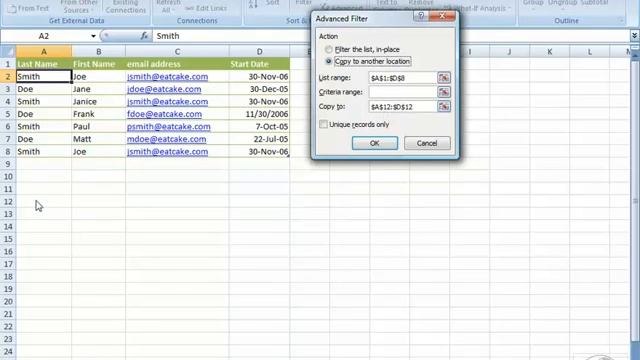Click the 'First Name' header cell

click(98, 64)
